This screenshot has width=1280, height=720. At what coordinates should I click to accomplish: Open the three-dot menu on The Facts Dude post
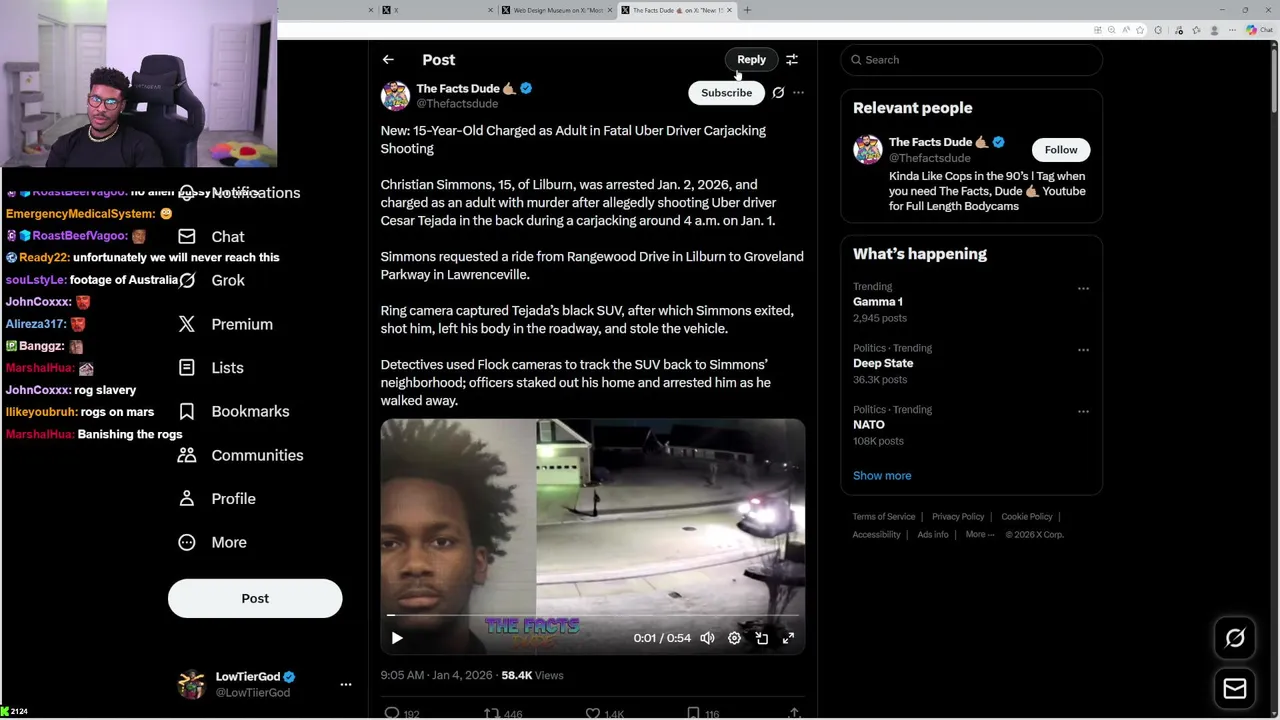(798, 93)
